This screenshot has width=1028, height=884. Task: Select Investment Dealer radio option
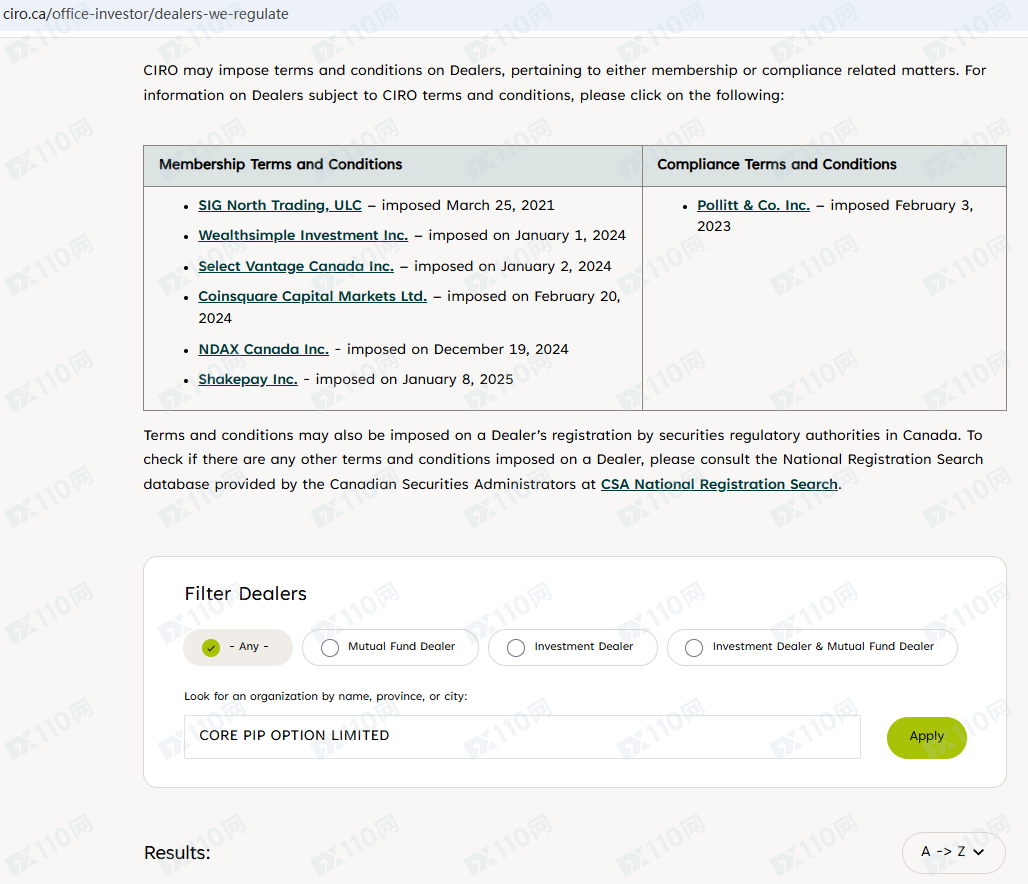click(572, 647)
